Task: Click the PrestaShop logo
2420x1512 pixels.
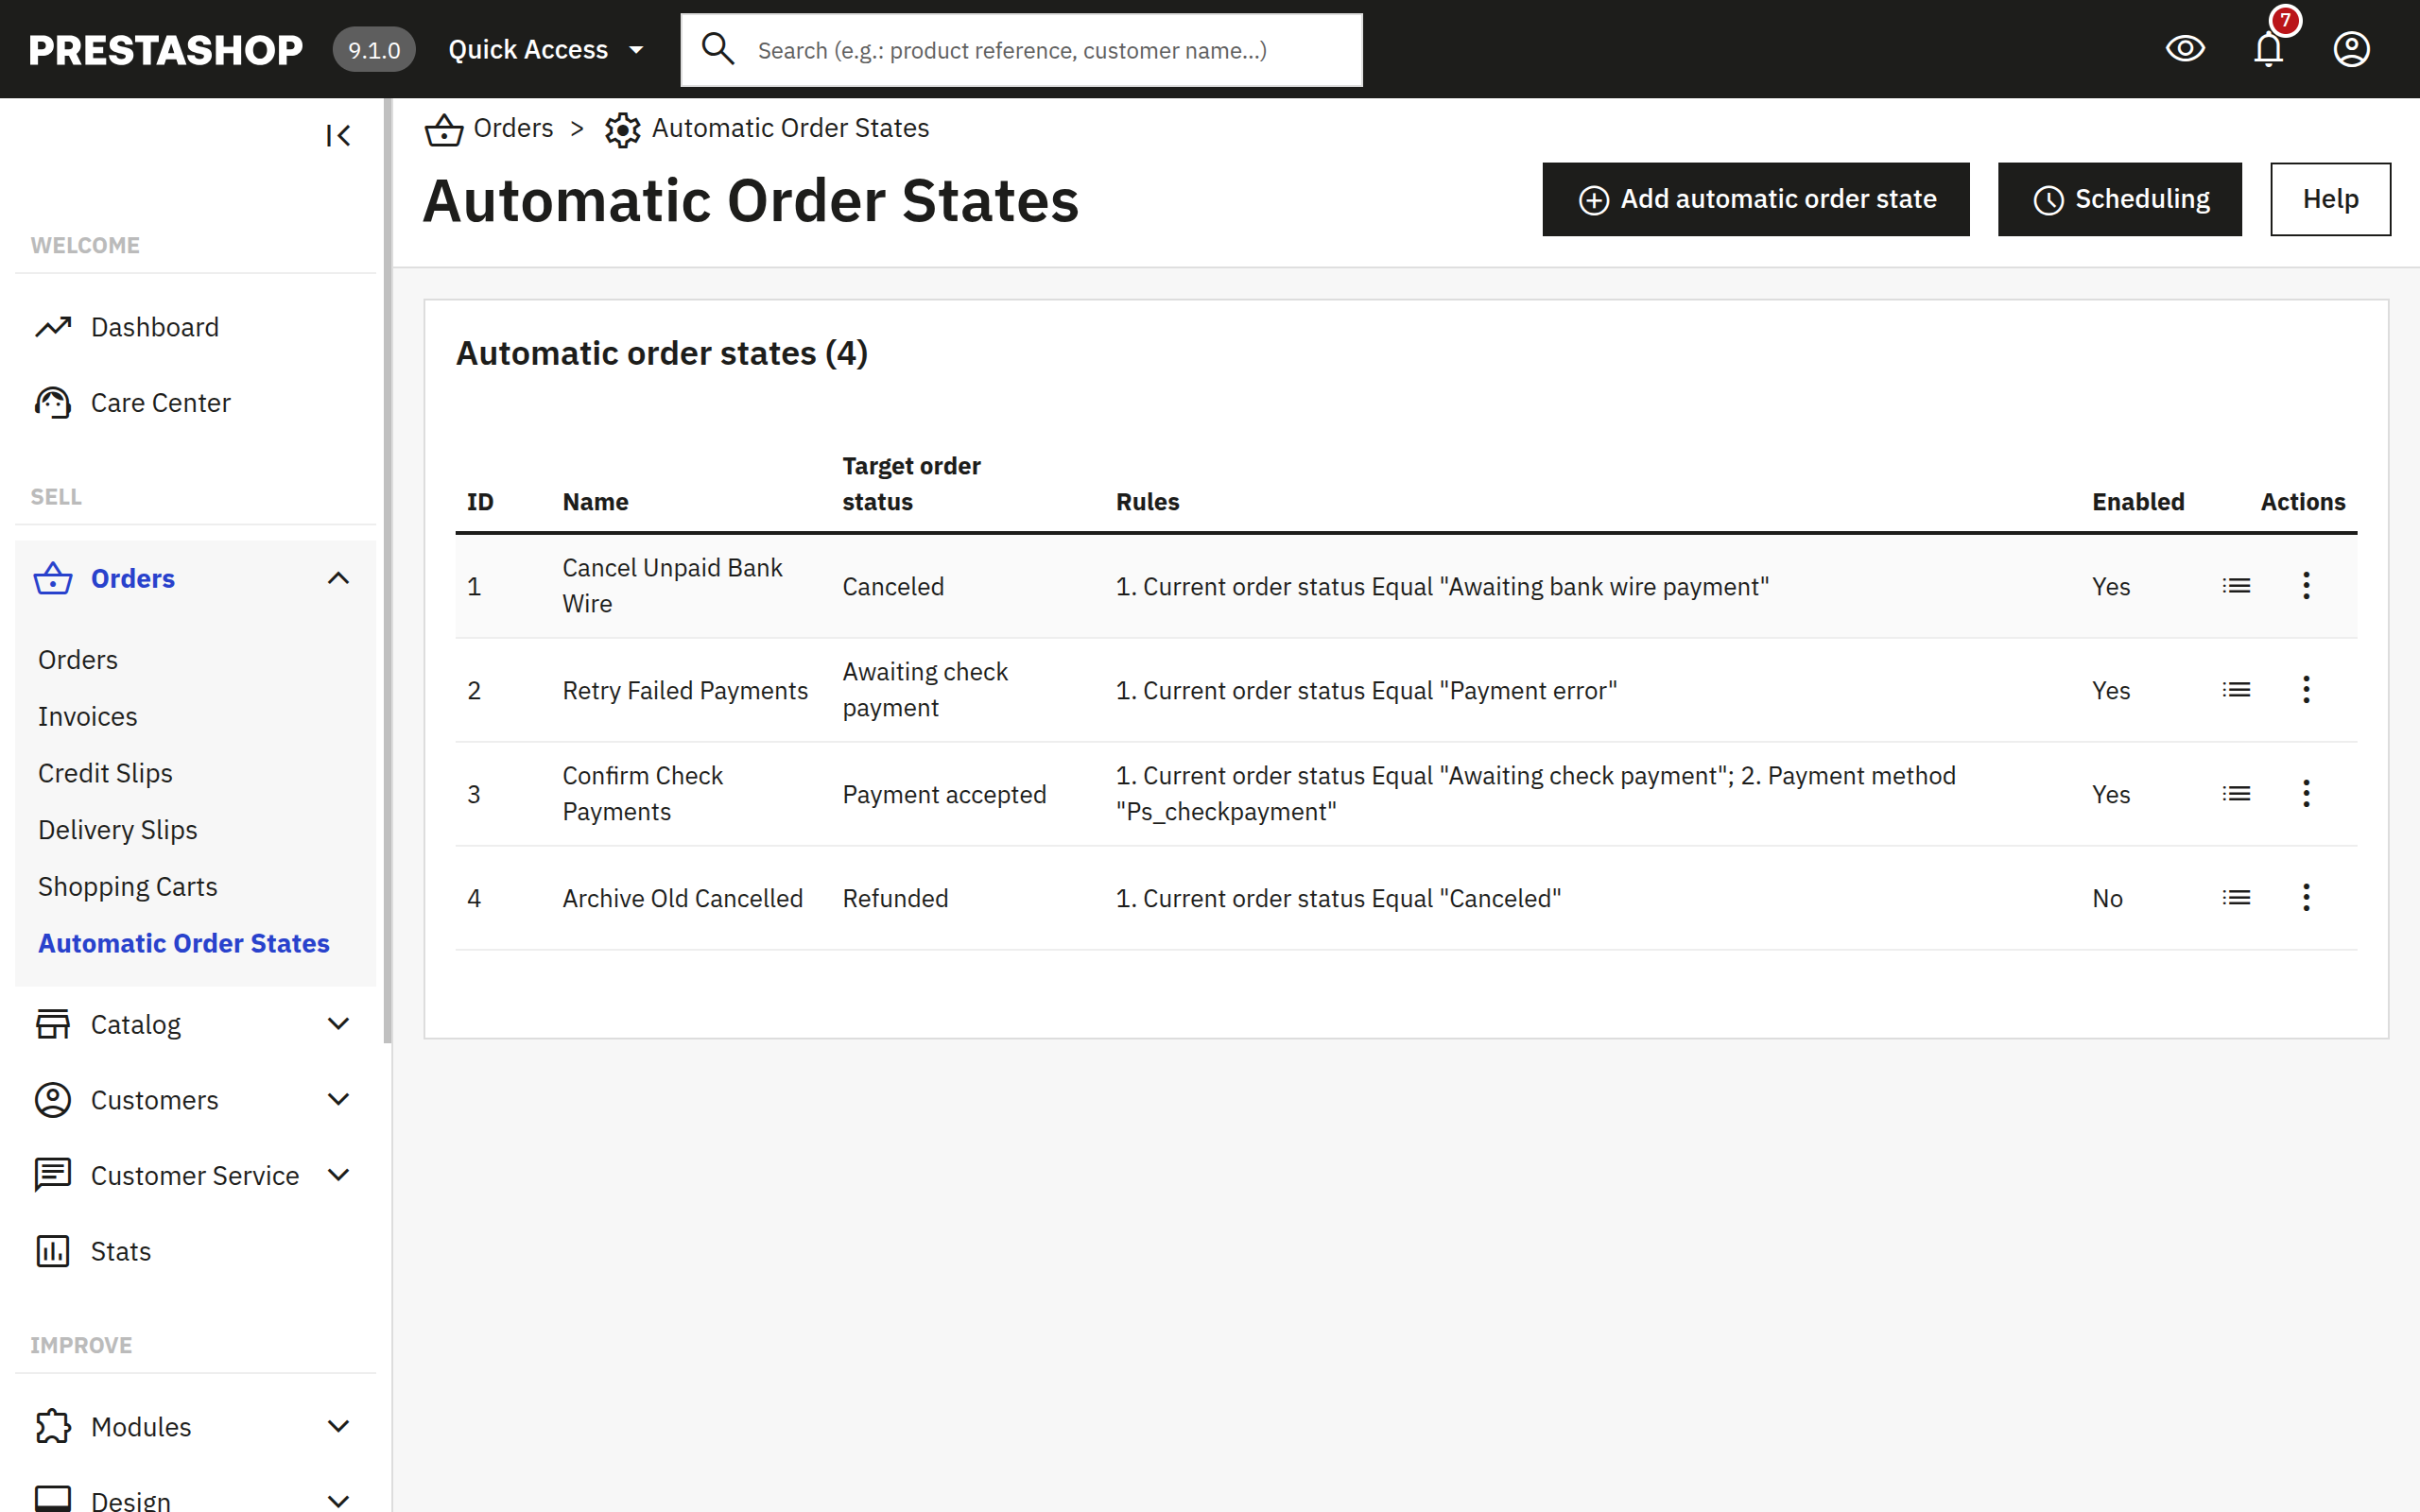Action: point(165,50)
